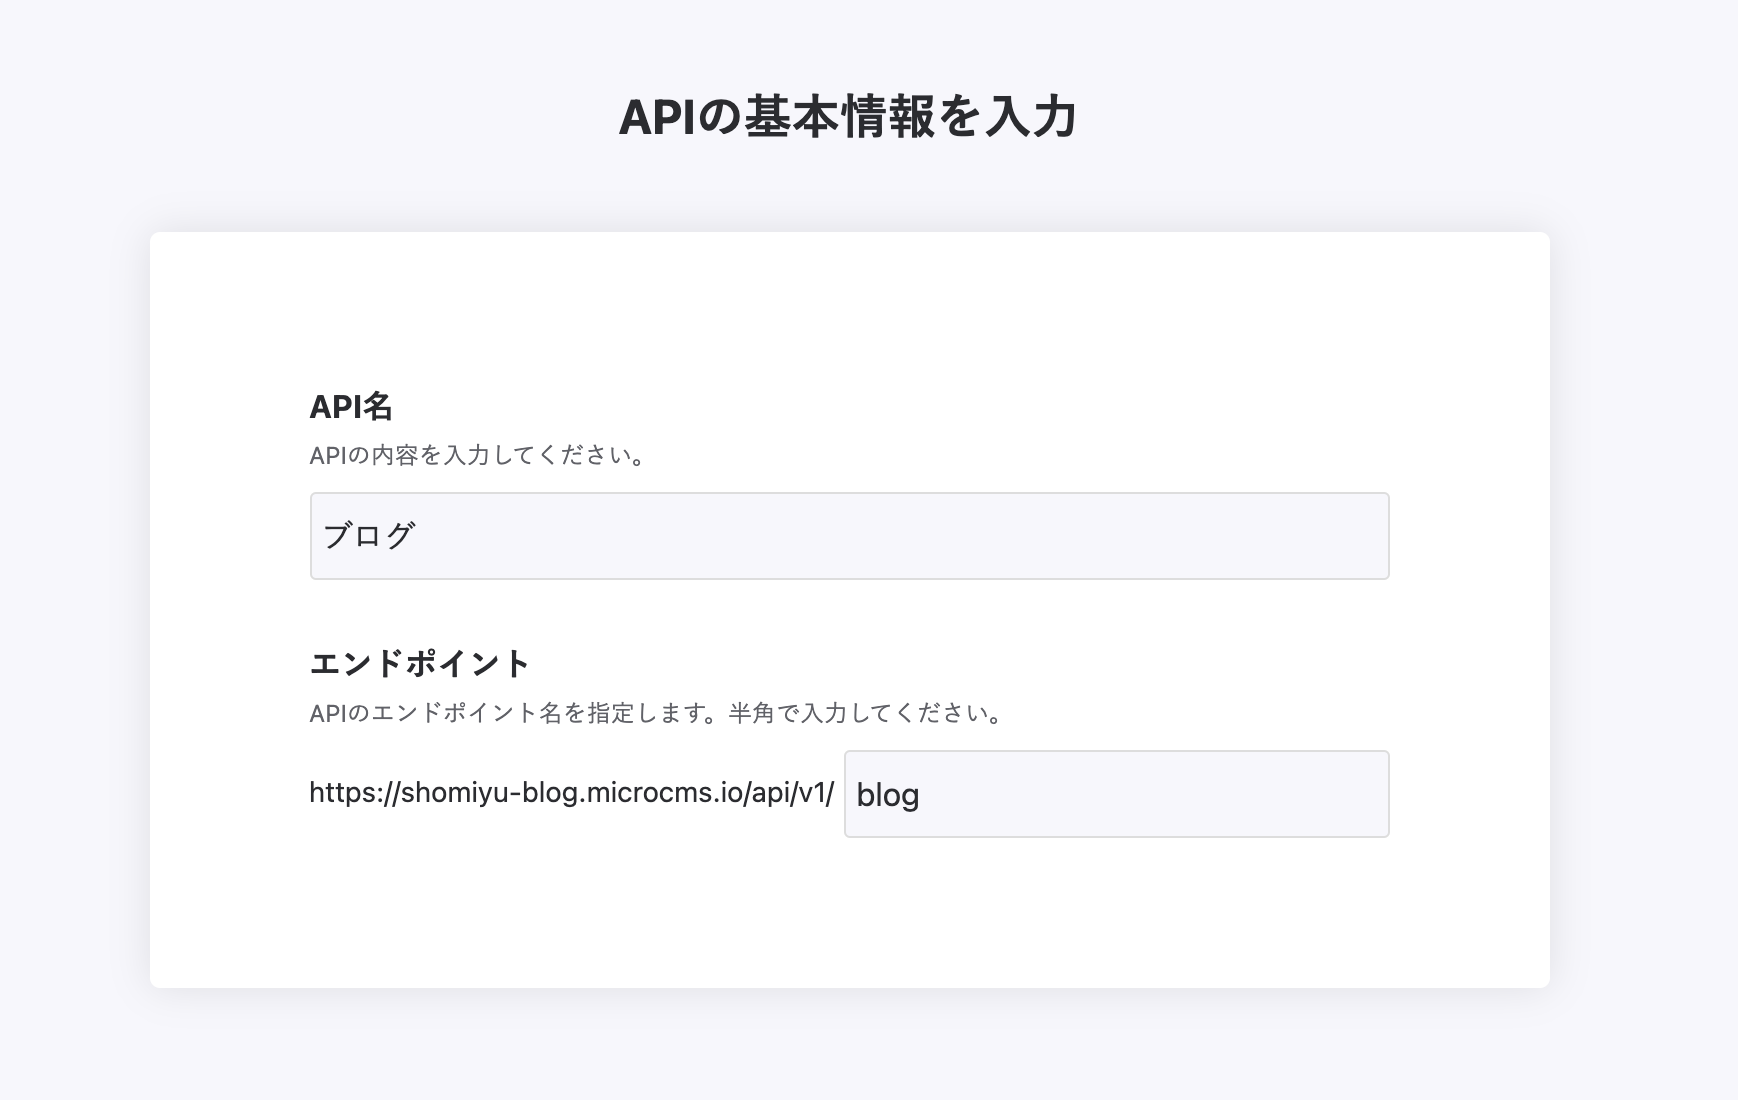Viewport: 1738px width, 1100px height.
Task: Click the empty right end of the endpoint field
Action: click(x=1320, y=794)
